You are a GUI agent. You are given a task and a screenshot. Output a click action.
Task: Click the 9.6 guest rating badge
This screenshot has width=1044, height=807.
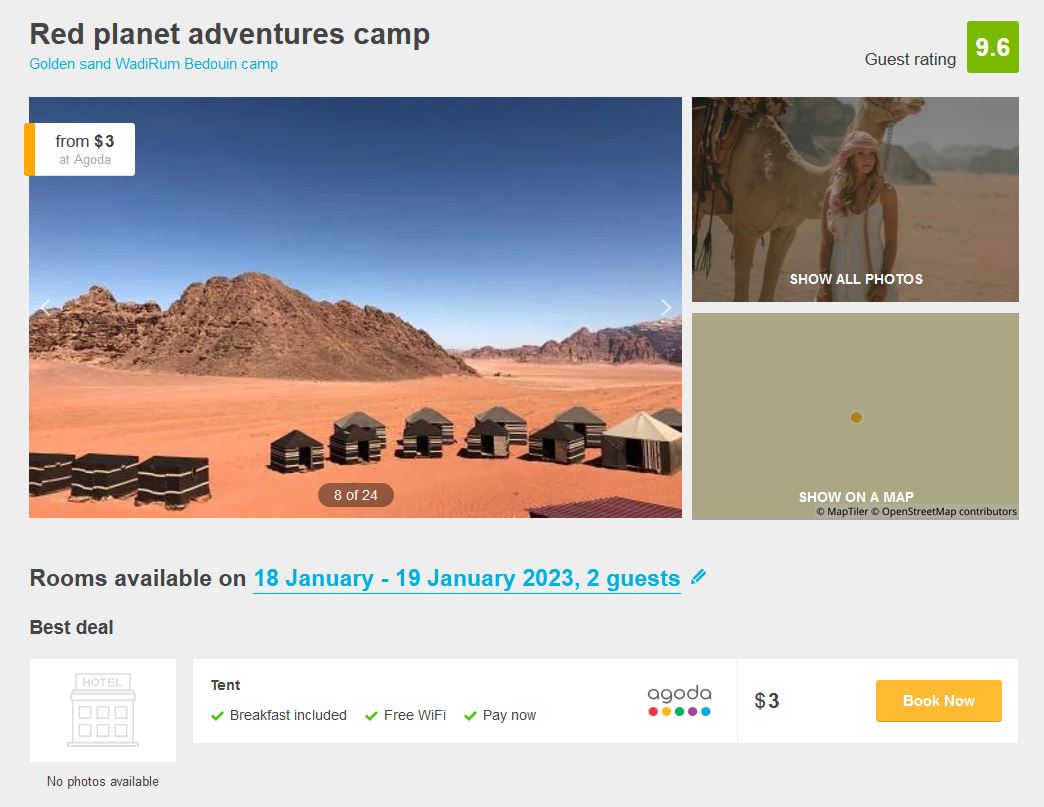[x=992, y=47]
